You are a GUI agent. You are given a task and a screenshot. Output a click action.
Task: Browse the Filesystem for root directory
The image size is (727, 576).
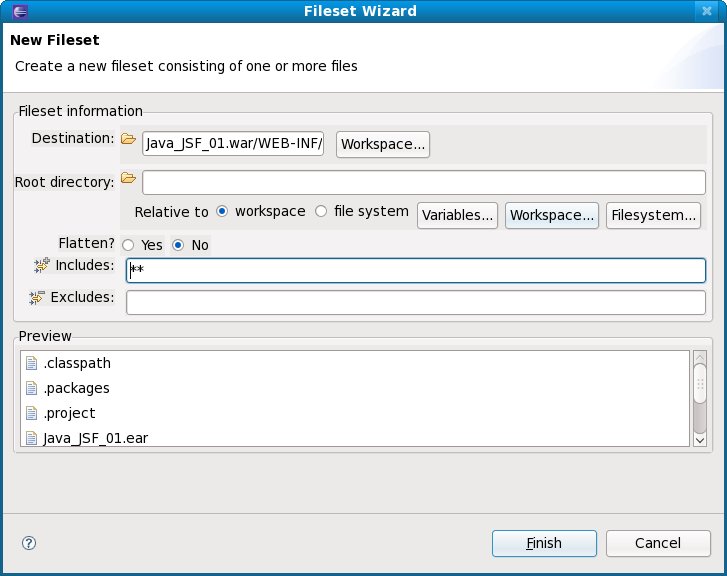coord(654,215)
